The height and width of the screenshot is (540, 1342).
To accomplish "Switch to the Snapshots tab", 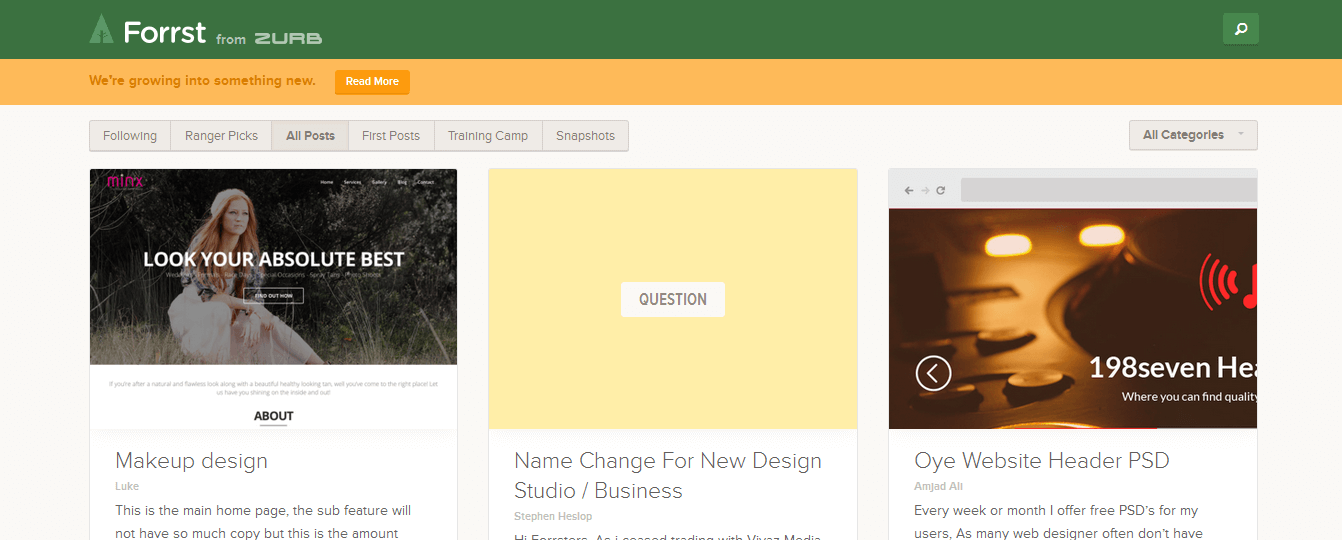I will point(585,136).
